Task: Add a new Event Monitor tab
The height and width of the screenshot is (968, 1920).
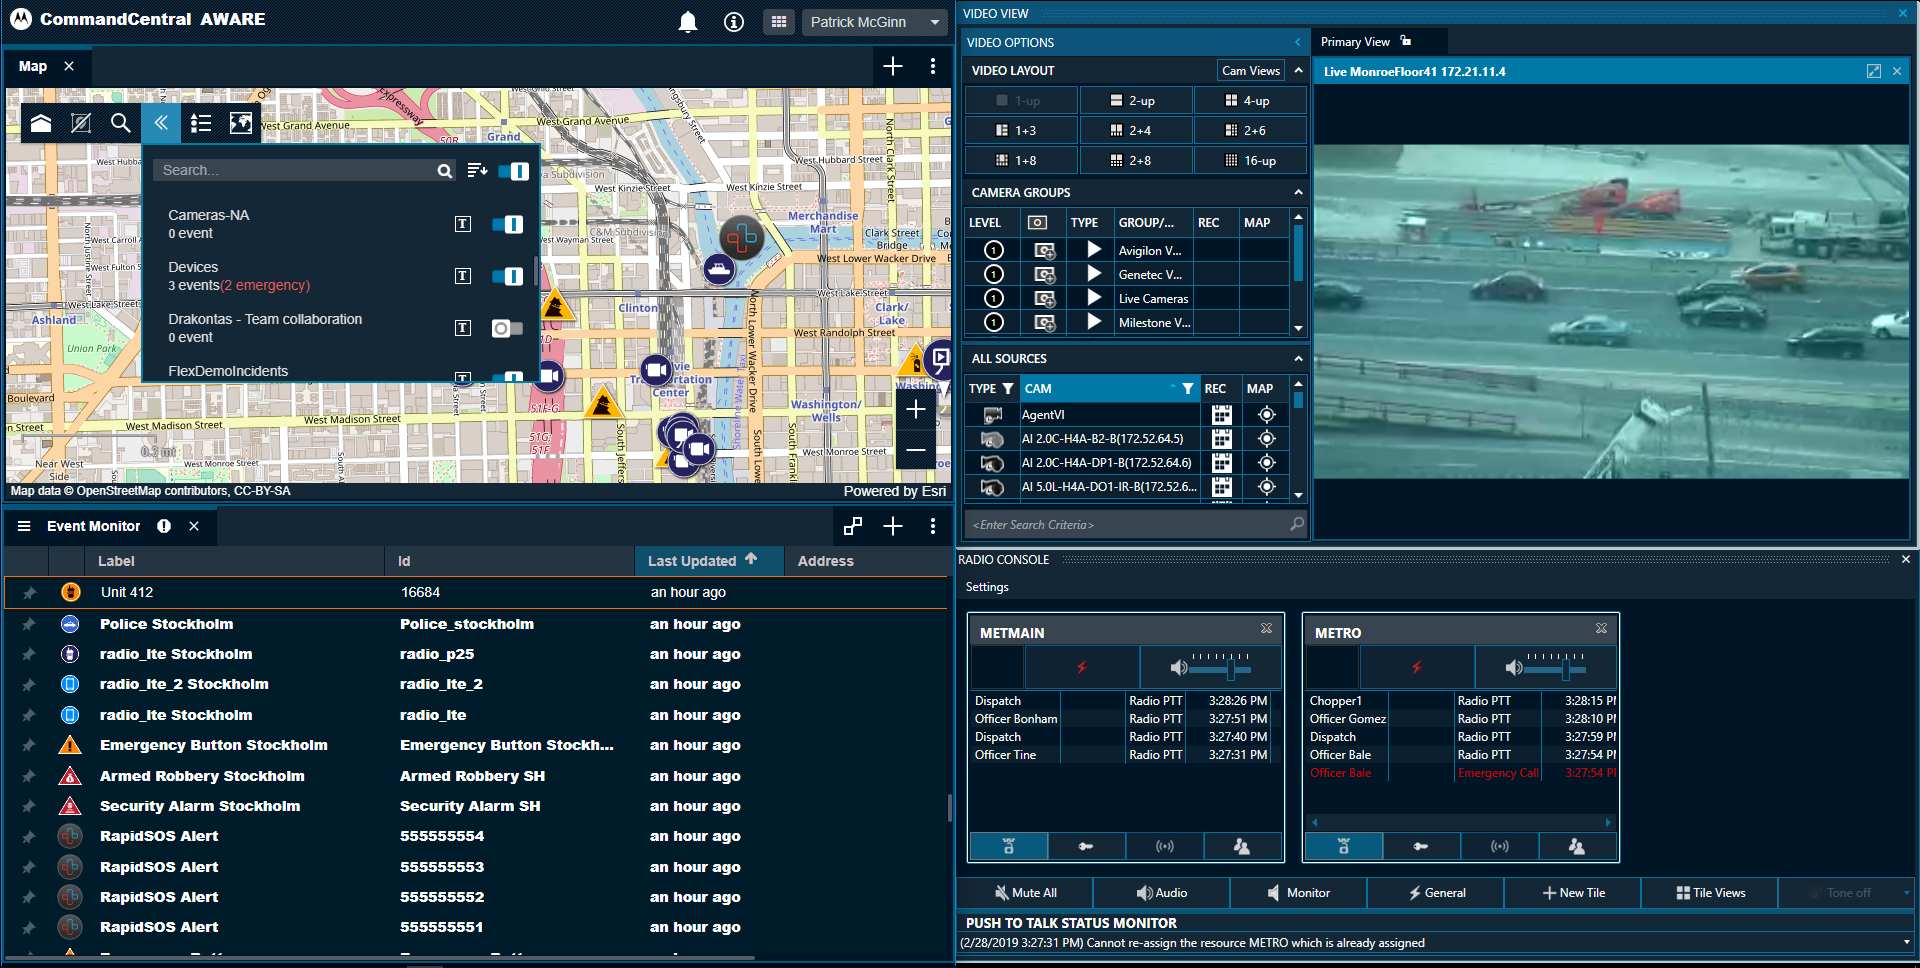Action: pyautogui.click(x=893, y=526)
